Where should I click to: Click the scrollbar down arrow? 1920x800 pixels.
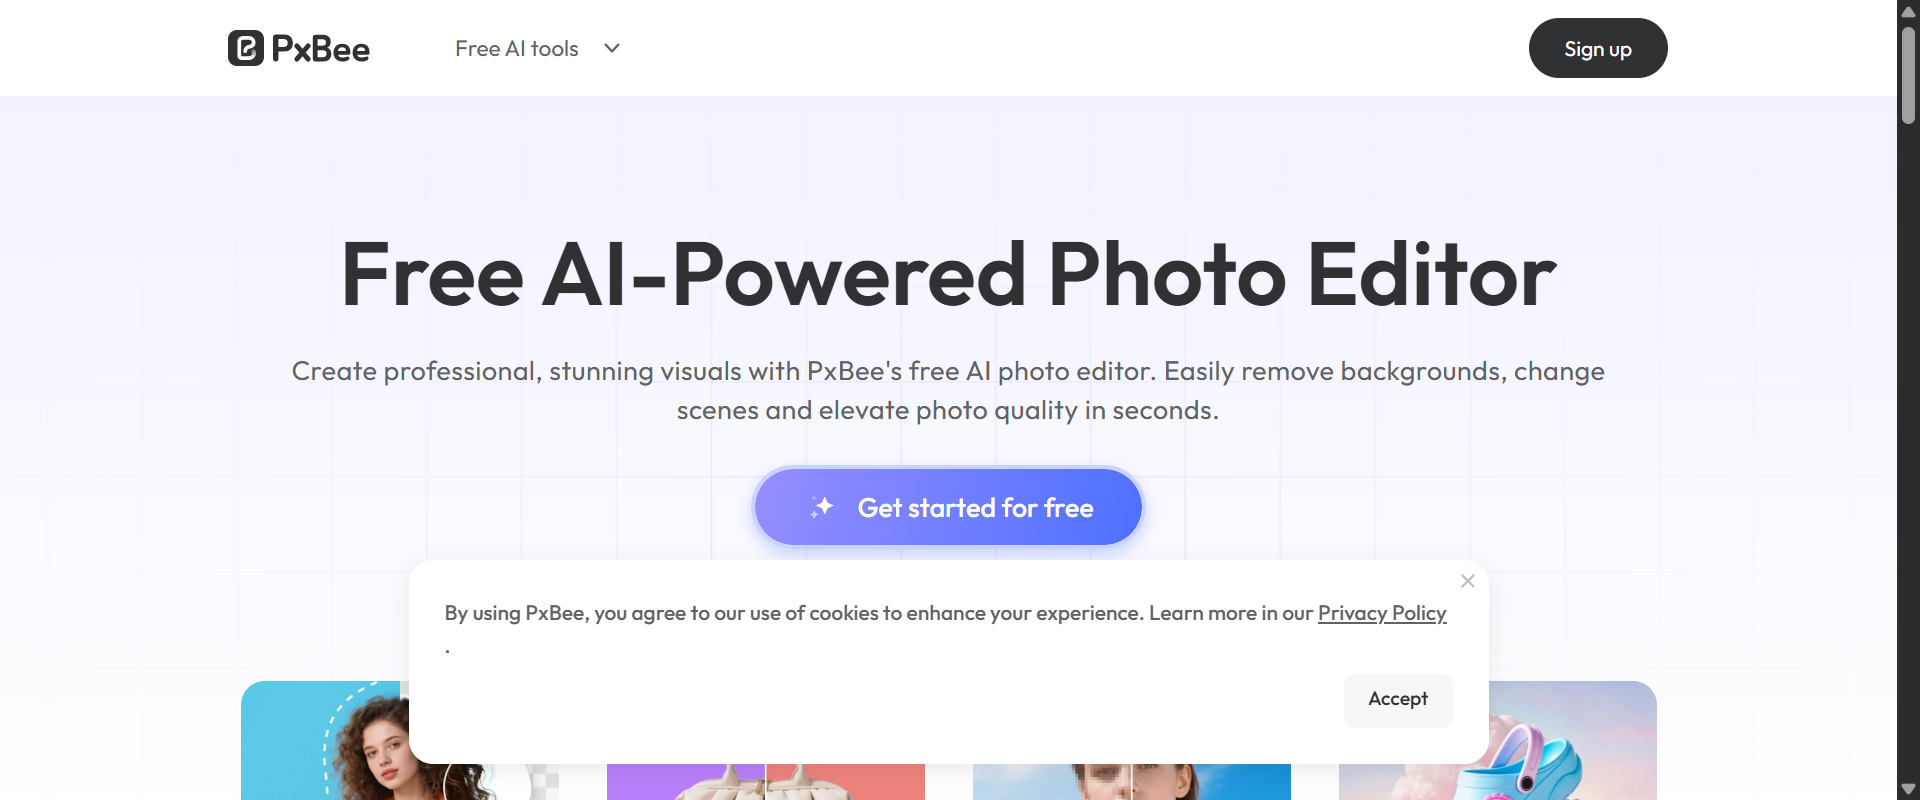(1908, 789)
